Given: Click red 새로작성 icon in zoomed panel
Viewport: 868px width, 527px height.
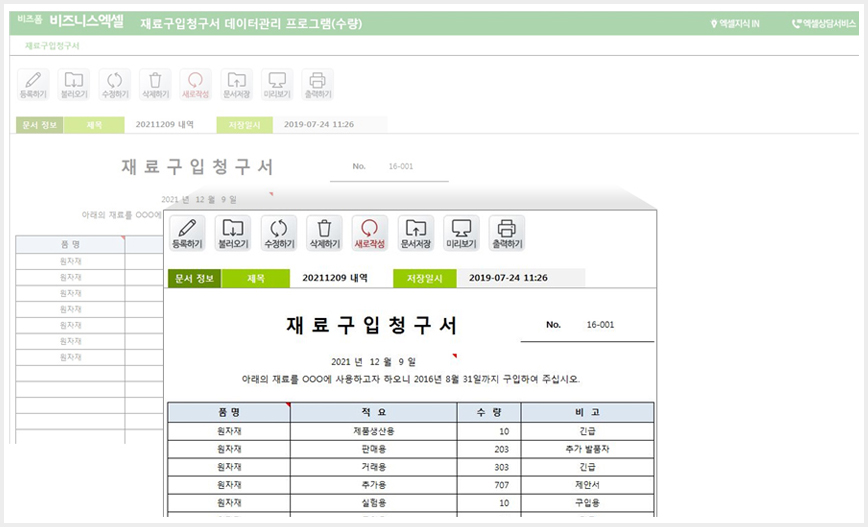Looking at the screenshot, I should point(370,233).
